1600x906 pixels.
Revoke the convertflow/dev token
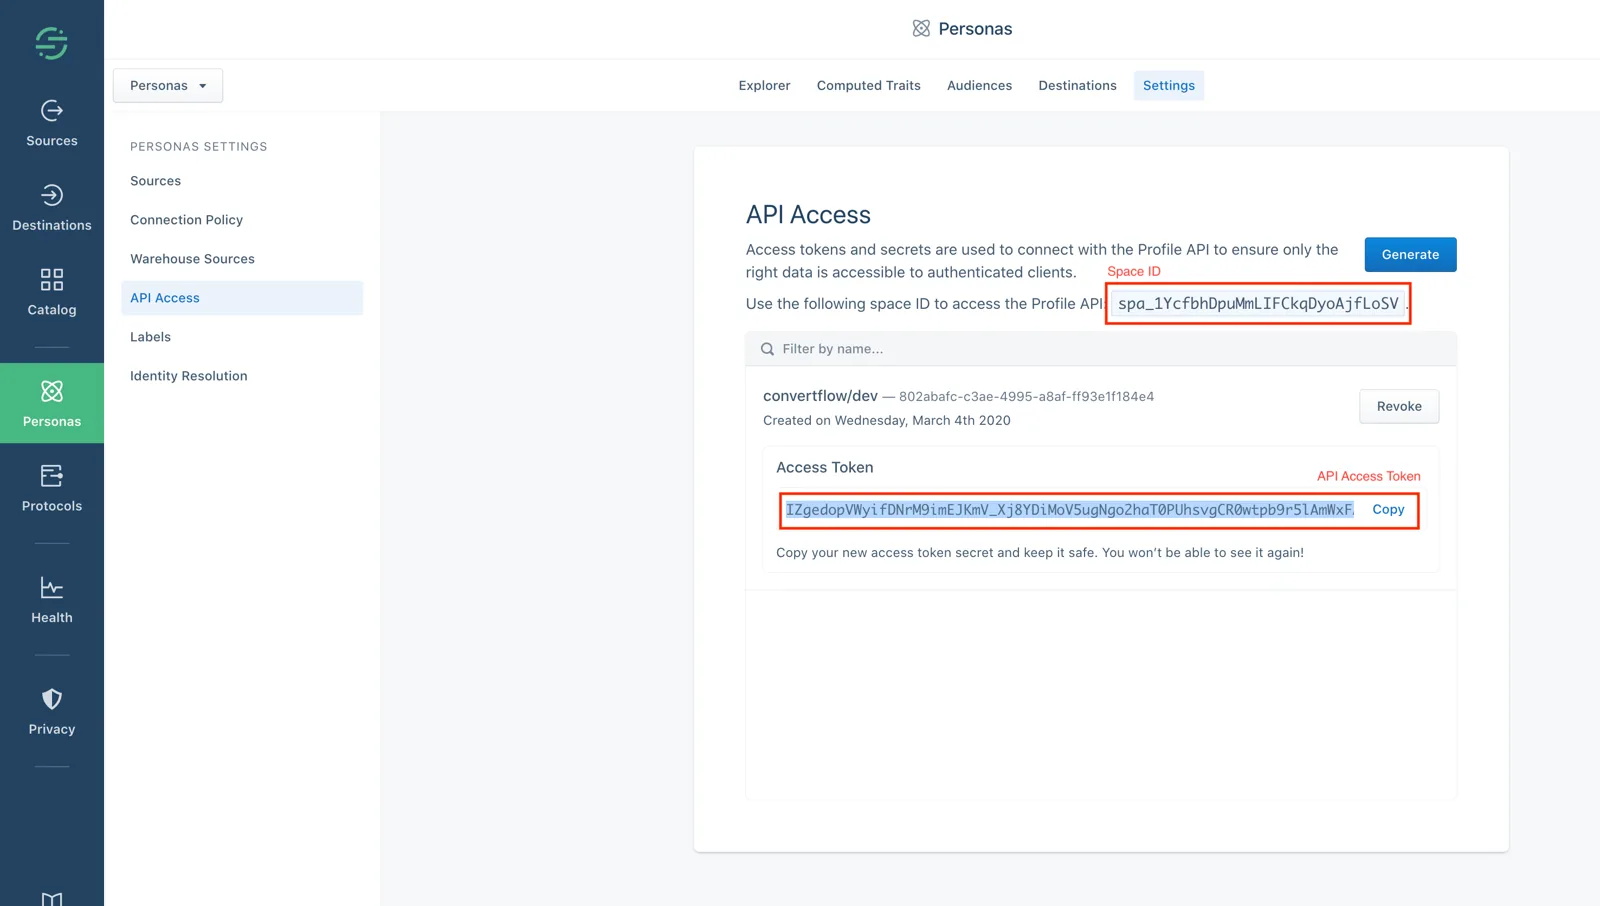pyautogui.click(x=1399, y=406)
